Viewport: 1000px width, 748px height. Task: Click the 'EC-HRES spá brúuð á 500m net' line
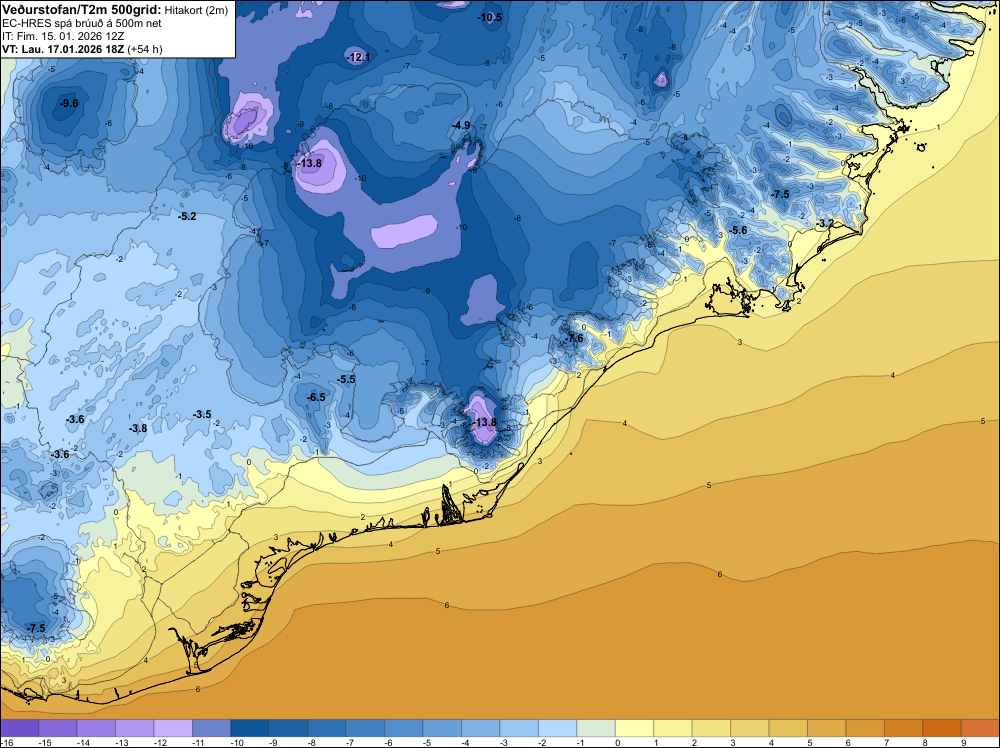point(81,24)
